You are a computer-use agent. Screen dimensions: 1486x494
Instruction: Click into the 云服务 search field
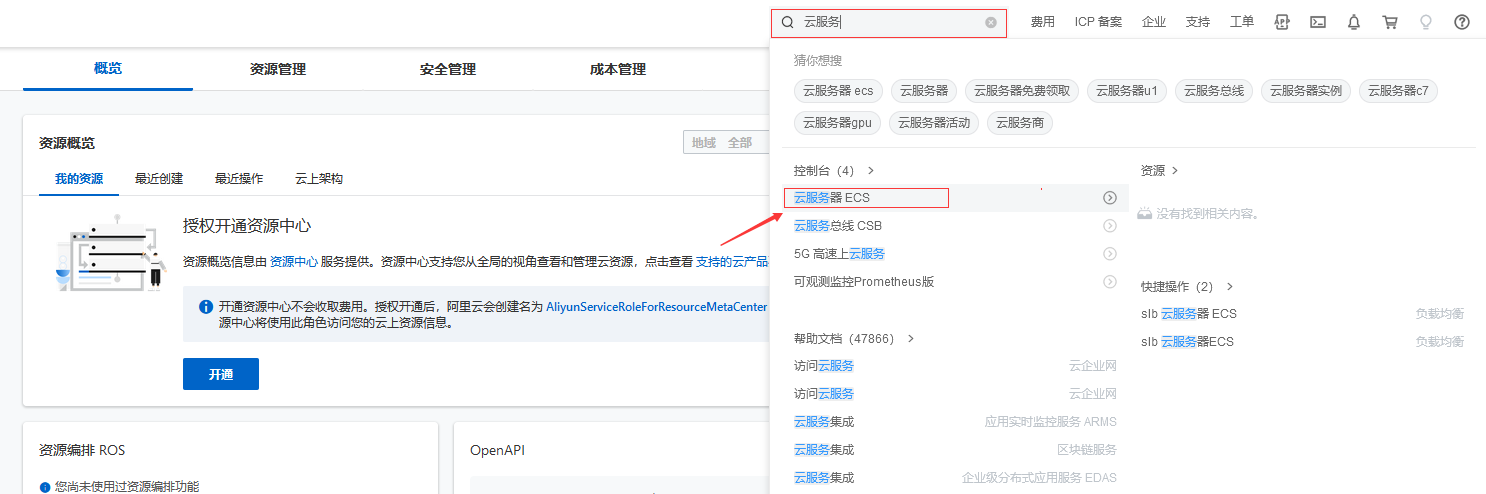pyautogui.click(x=888, y=22)
